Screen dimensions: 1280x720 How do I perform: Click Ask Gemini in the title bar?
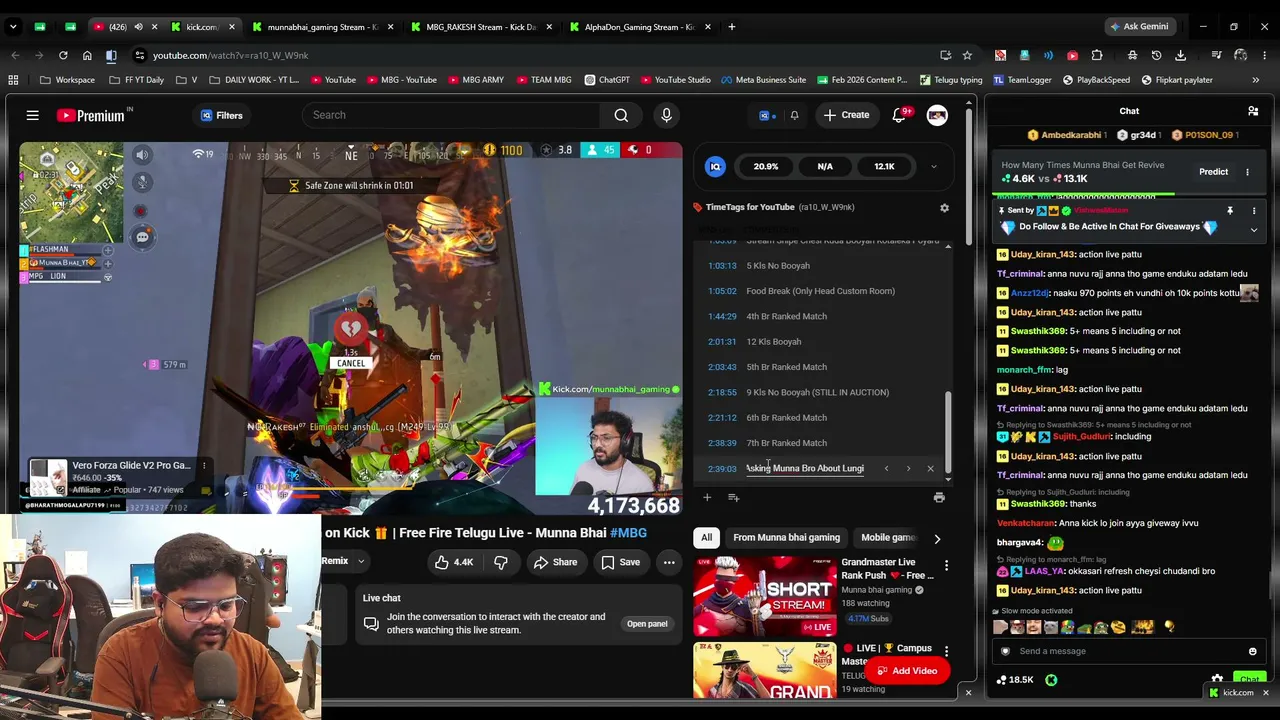[x=1139, y=27]
